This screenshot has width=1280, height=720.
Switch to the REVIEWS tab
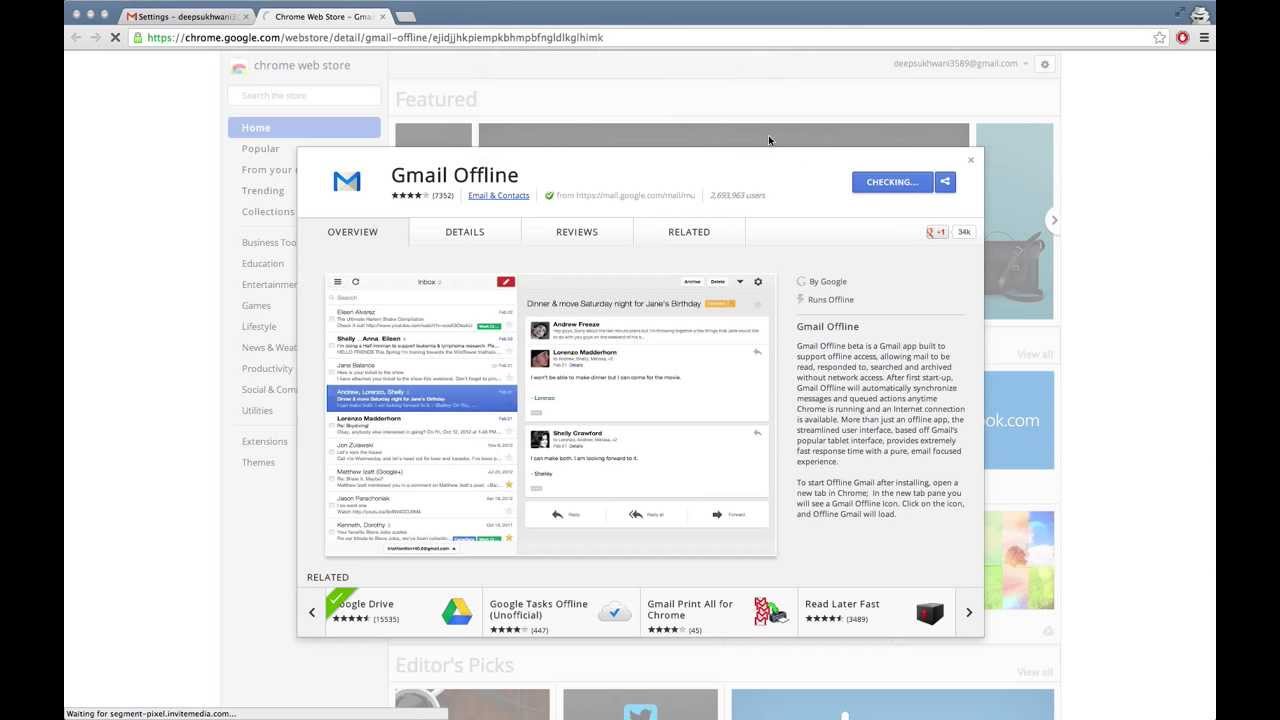(x=577, y=232)
